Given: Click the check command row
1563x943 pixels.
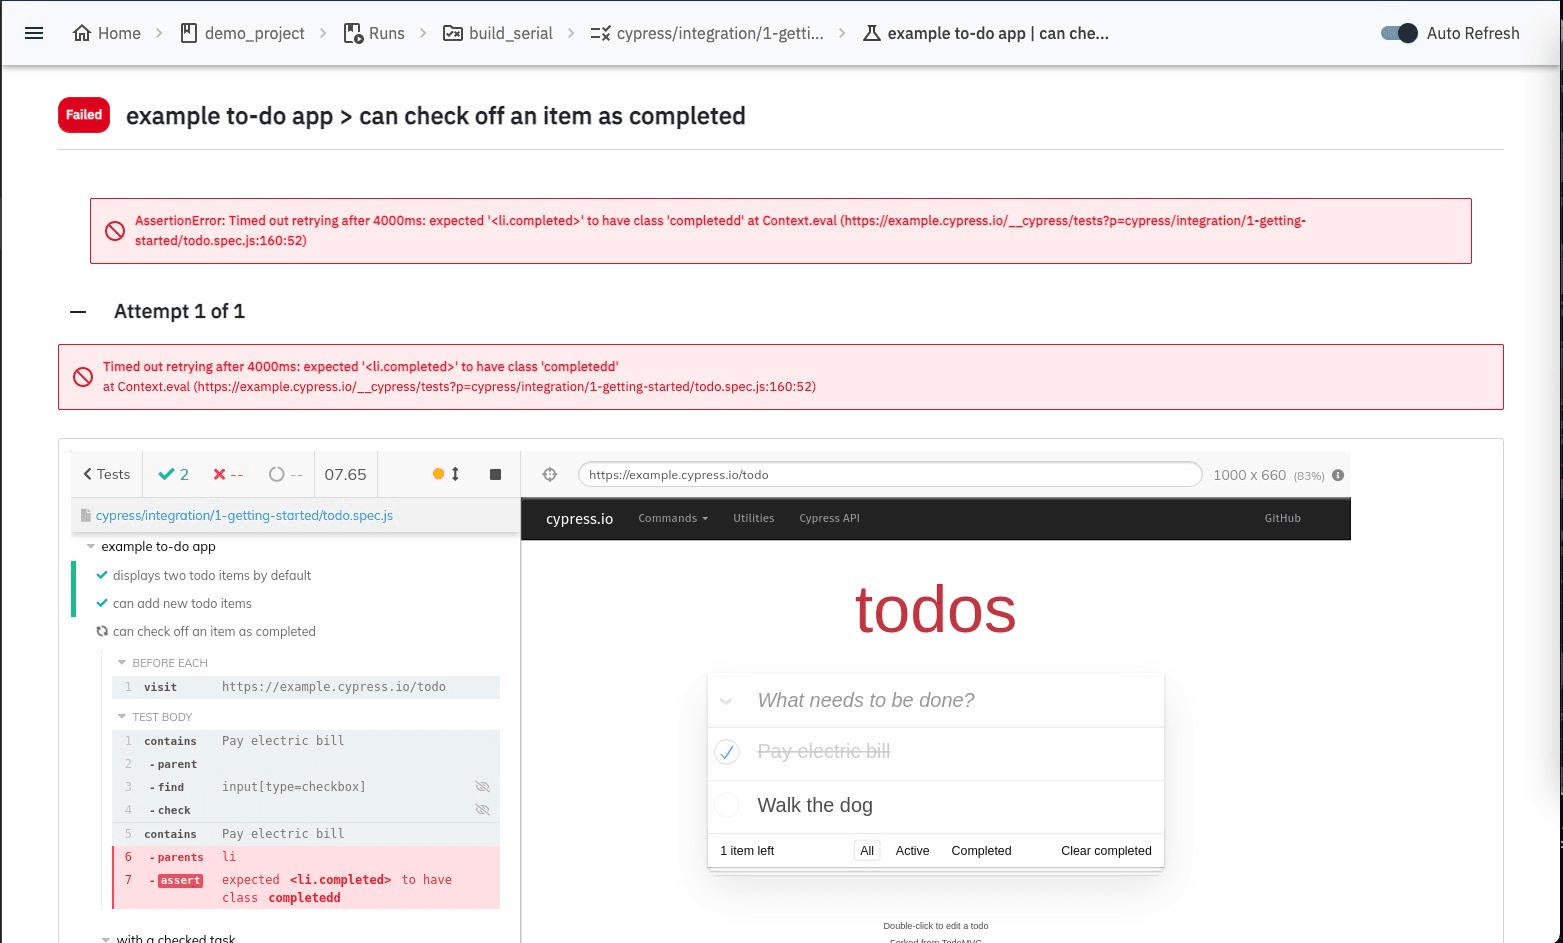Looking at the screenshot, I should click(x=306, y=810).
